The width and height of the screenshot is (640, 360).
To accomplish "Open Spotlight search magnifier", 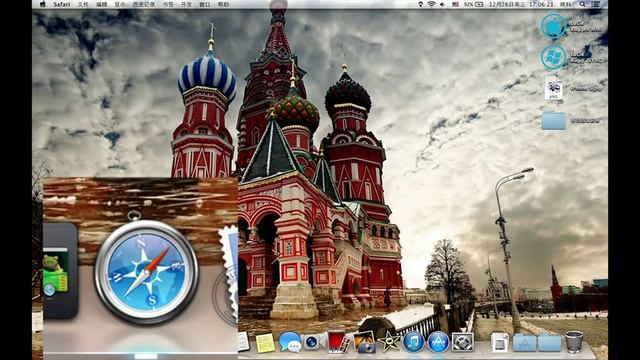I will click(582, 4).
